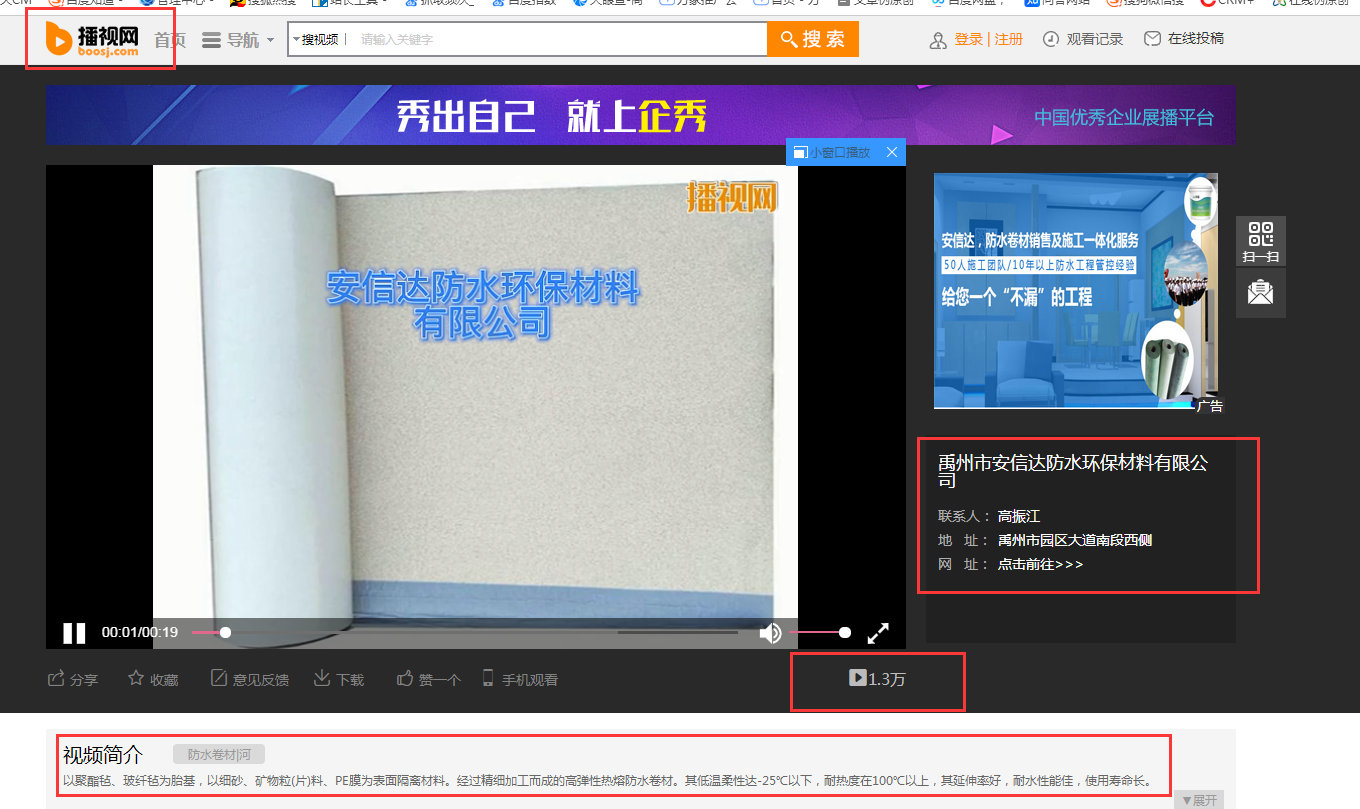
Task: Go to 首页 home page
Action: coord(169,40)
